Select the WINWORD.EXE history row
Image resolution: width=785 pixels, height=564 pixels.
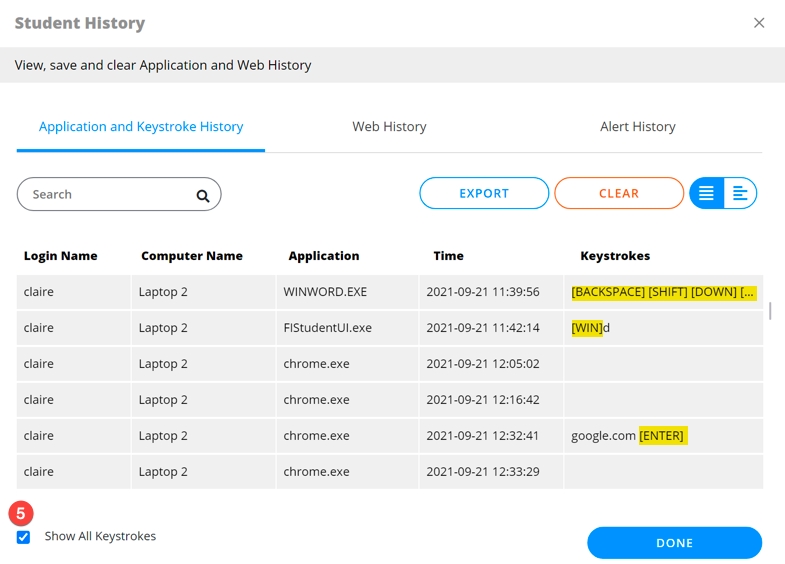tap(325, 292)
